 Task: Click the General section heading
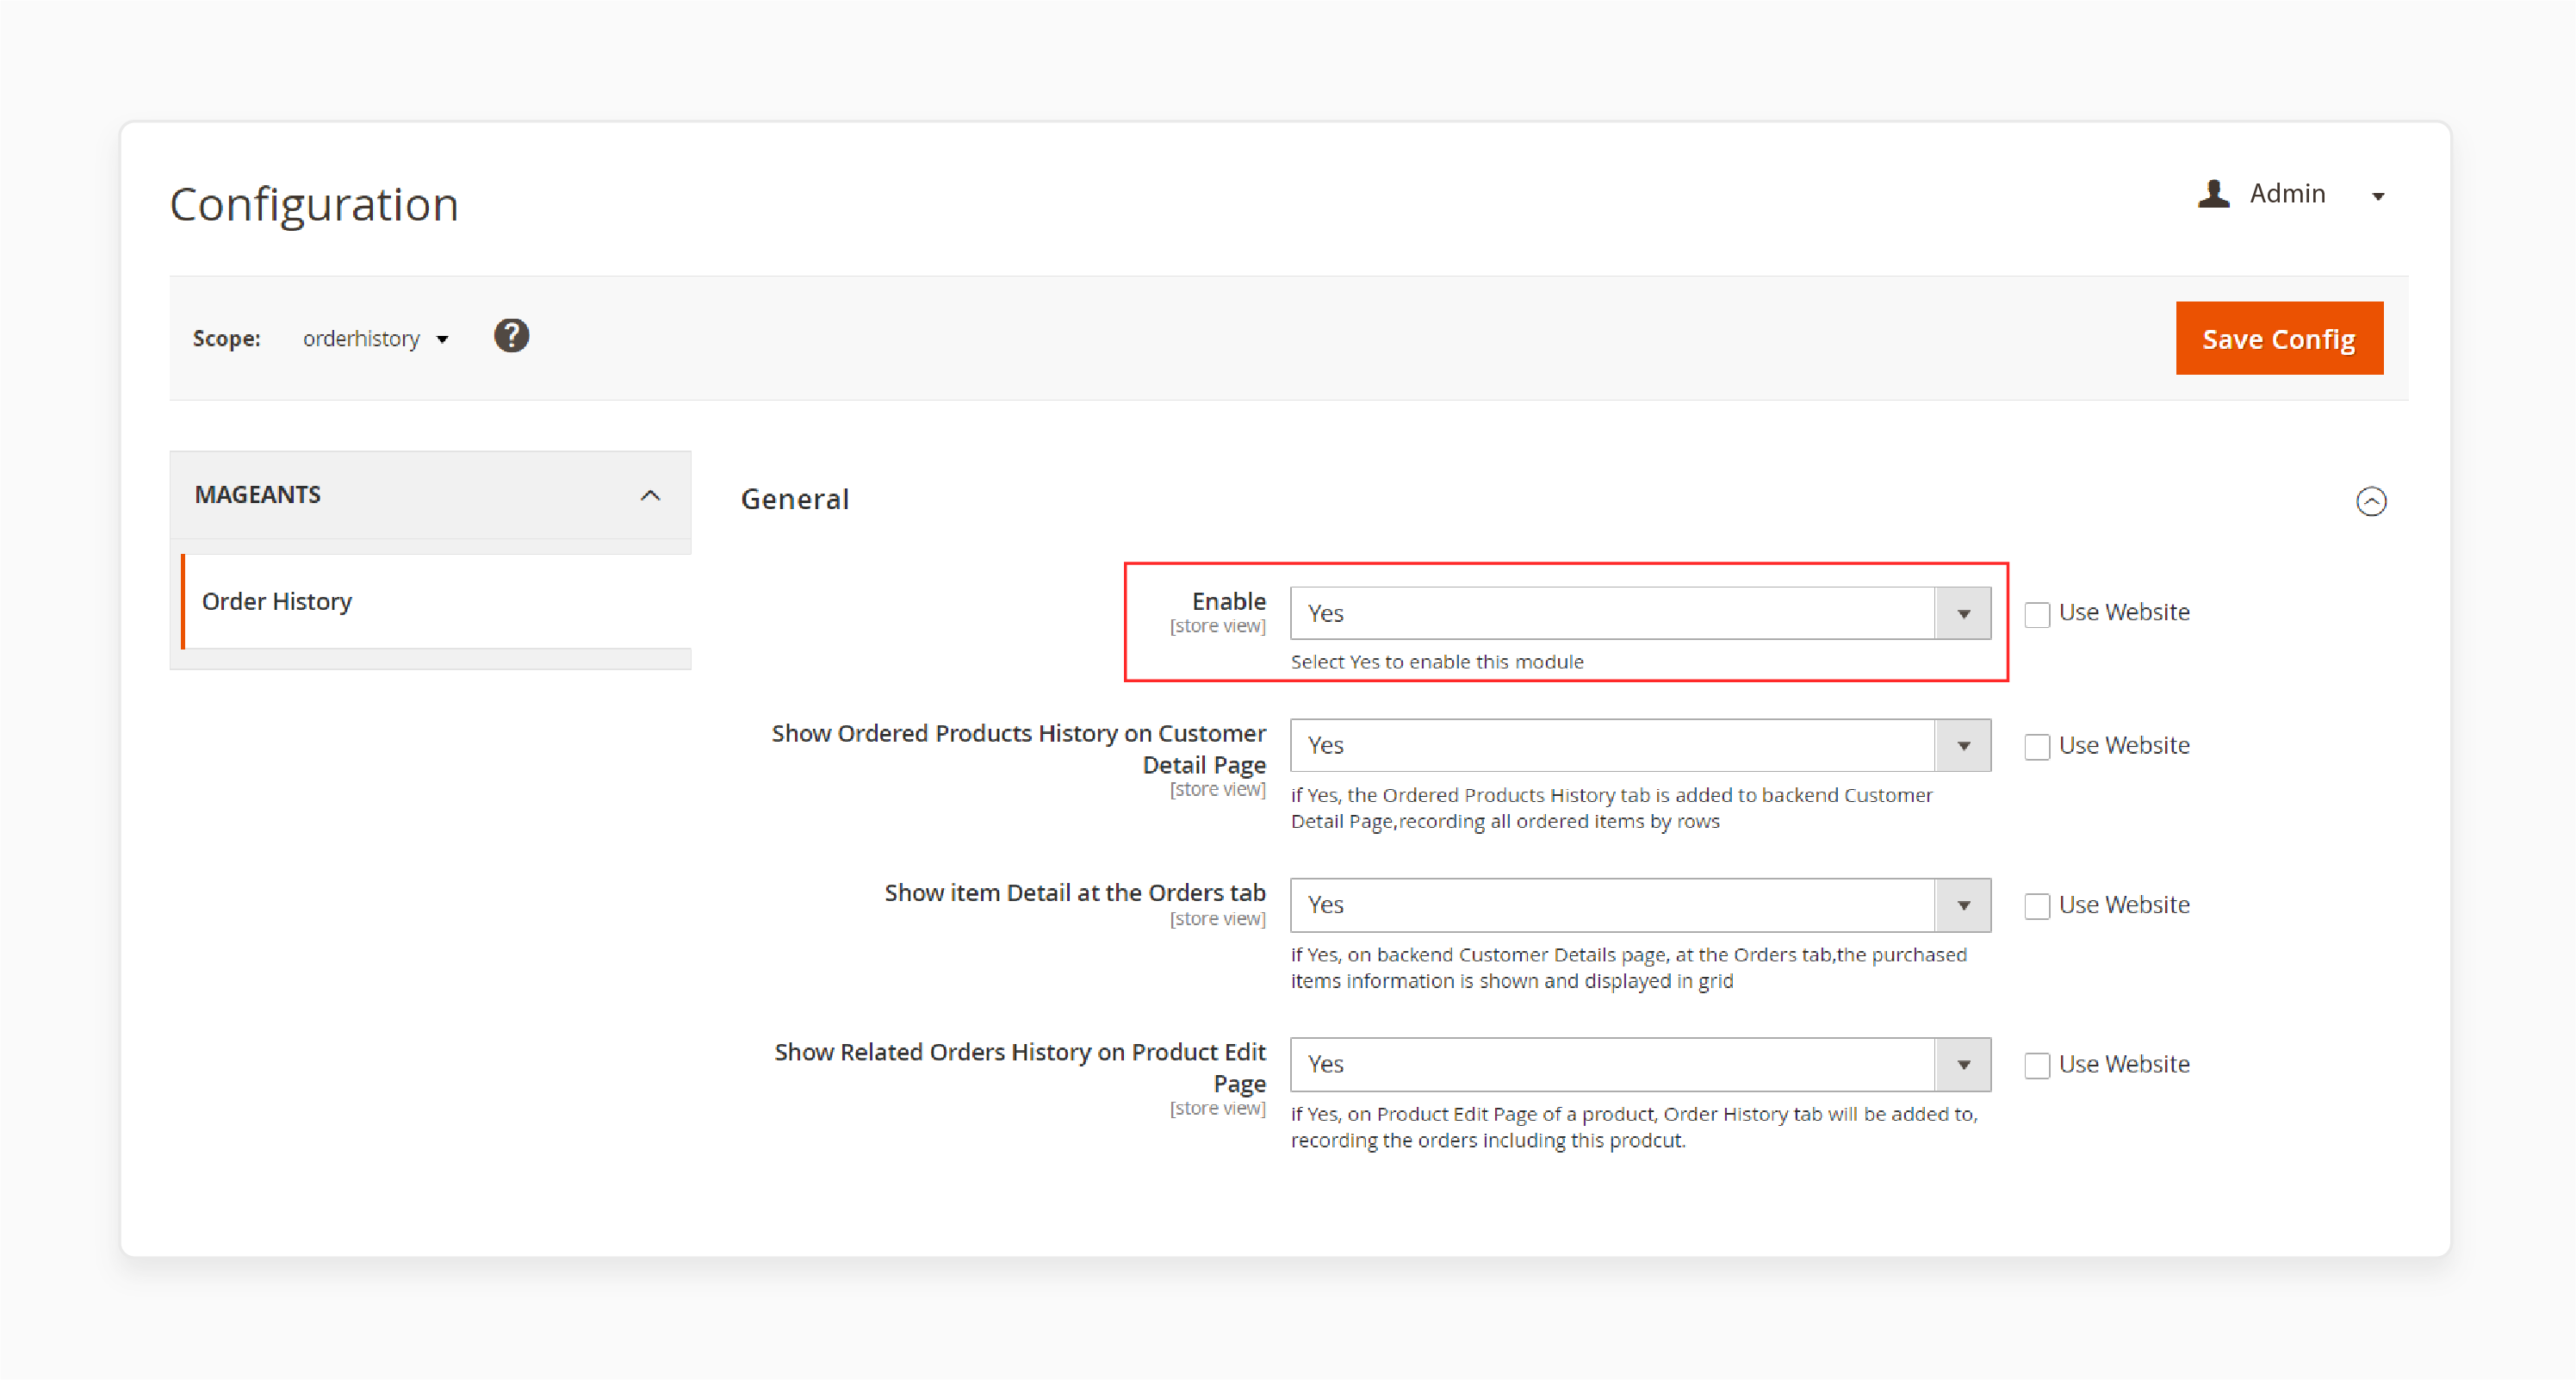click(795, 499)
